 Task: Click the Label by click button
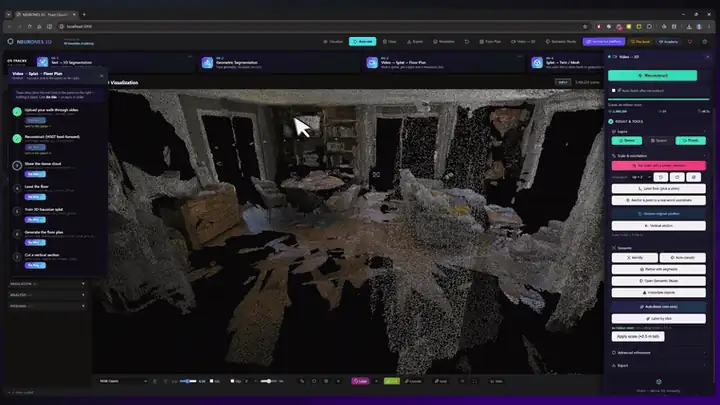click(658, 319)
